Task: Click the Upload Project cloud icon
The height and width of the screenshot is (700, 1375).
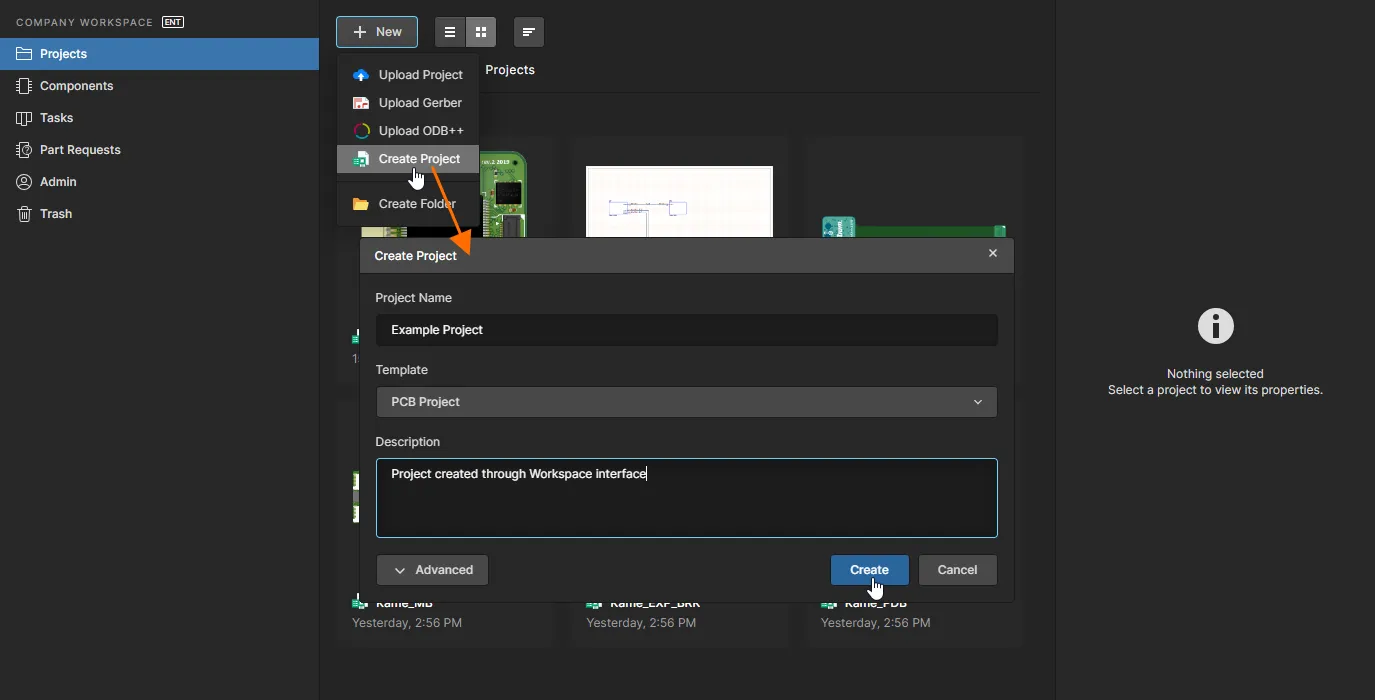Action: (x=361, y=75)
